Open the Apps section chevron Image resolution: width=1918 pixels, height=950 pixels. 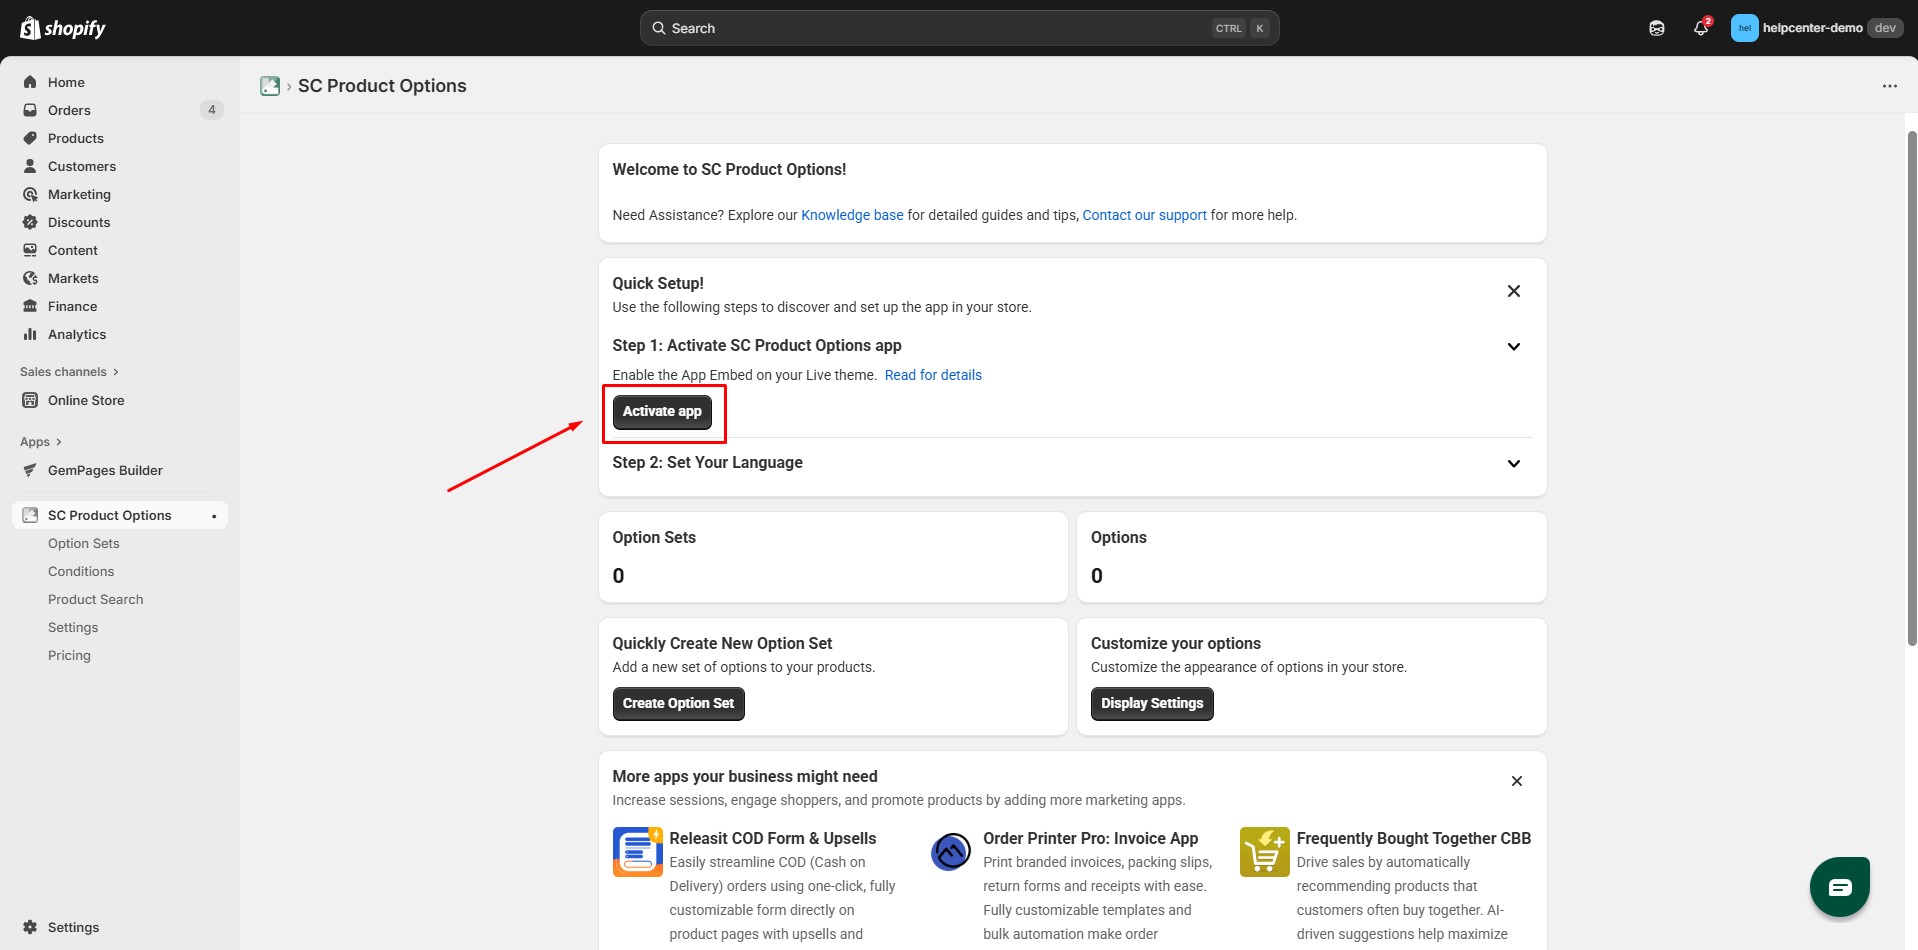click(x=57, y=441)
